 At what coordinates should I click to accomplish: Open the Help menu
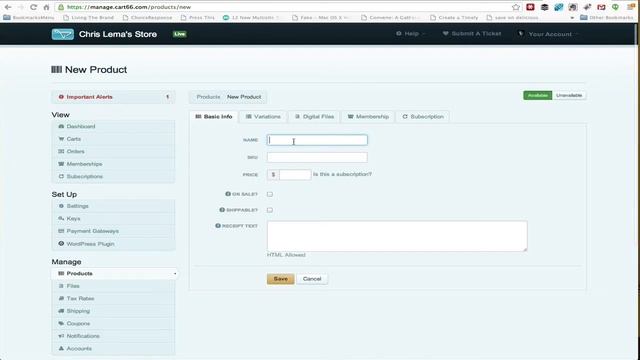click(410, 34)
